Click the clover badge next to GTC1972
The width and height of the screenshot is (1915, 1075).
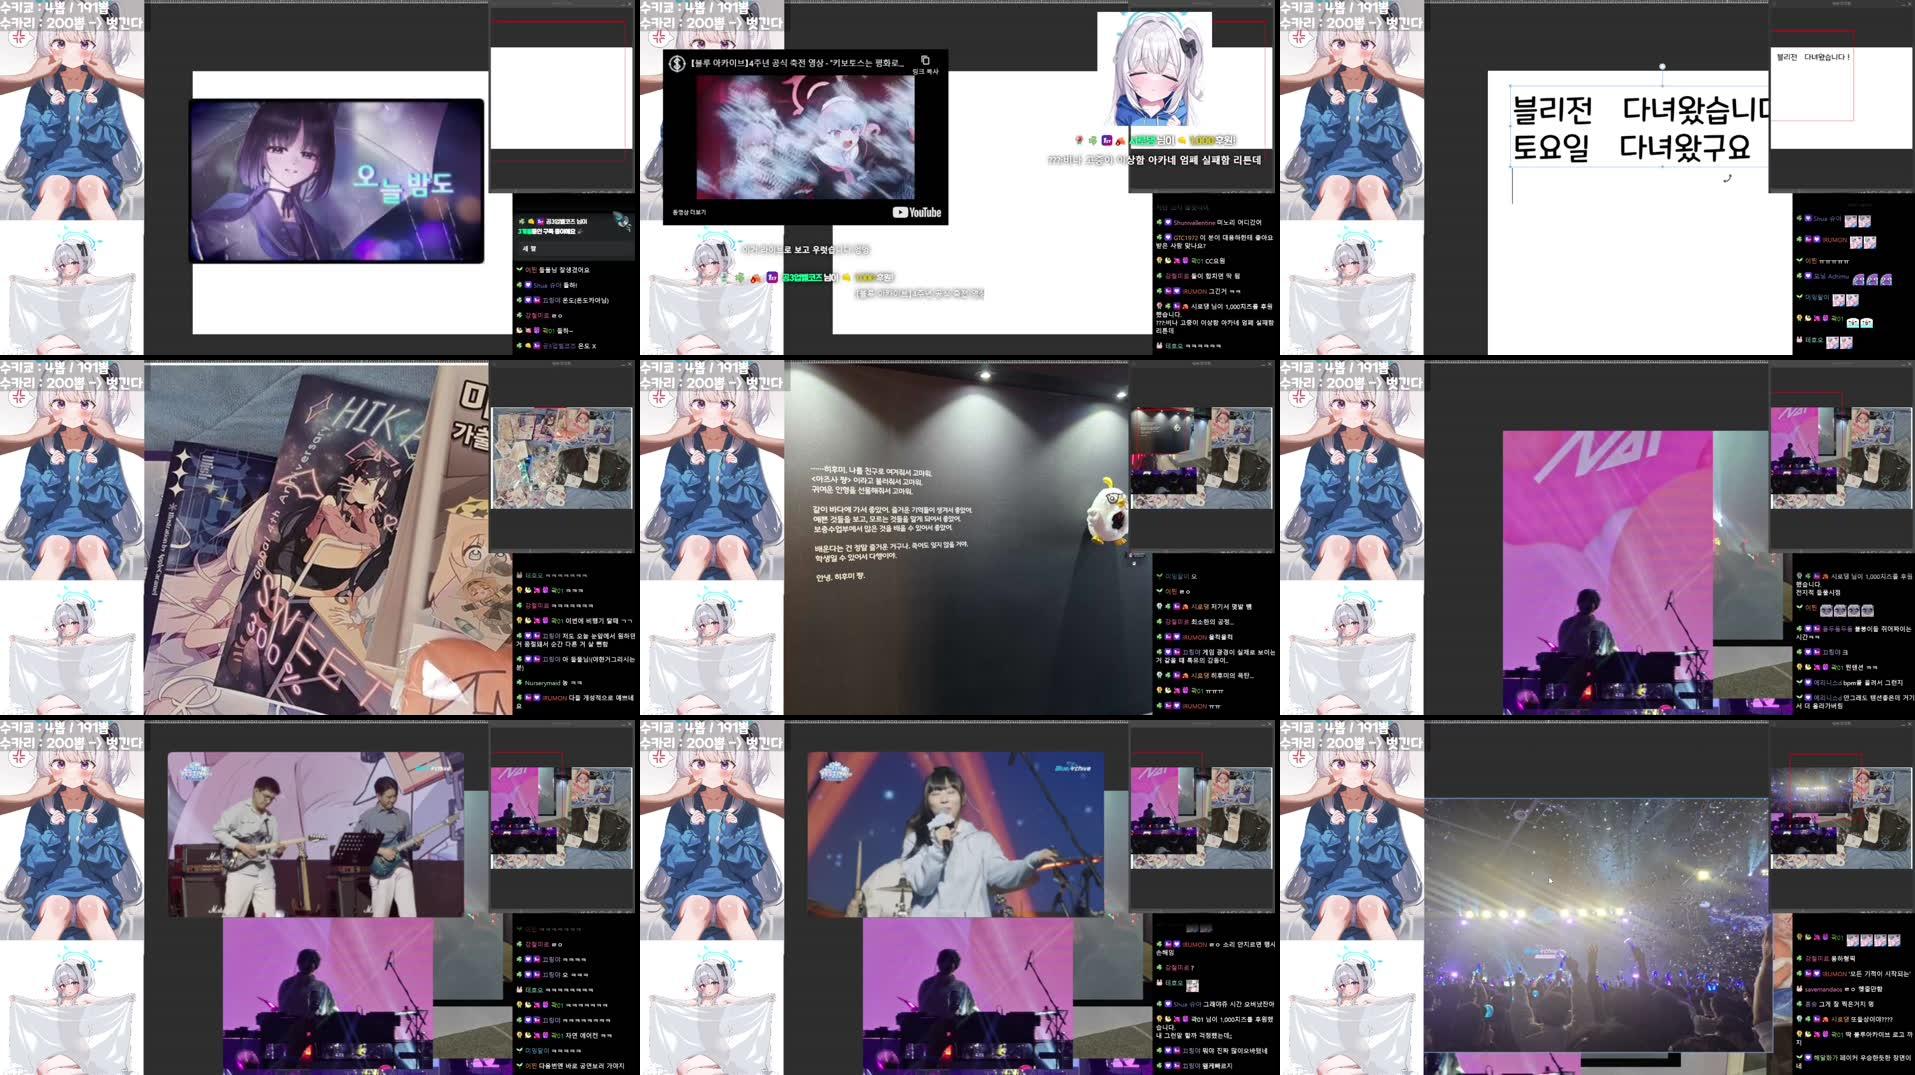click(1159, 237)
